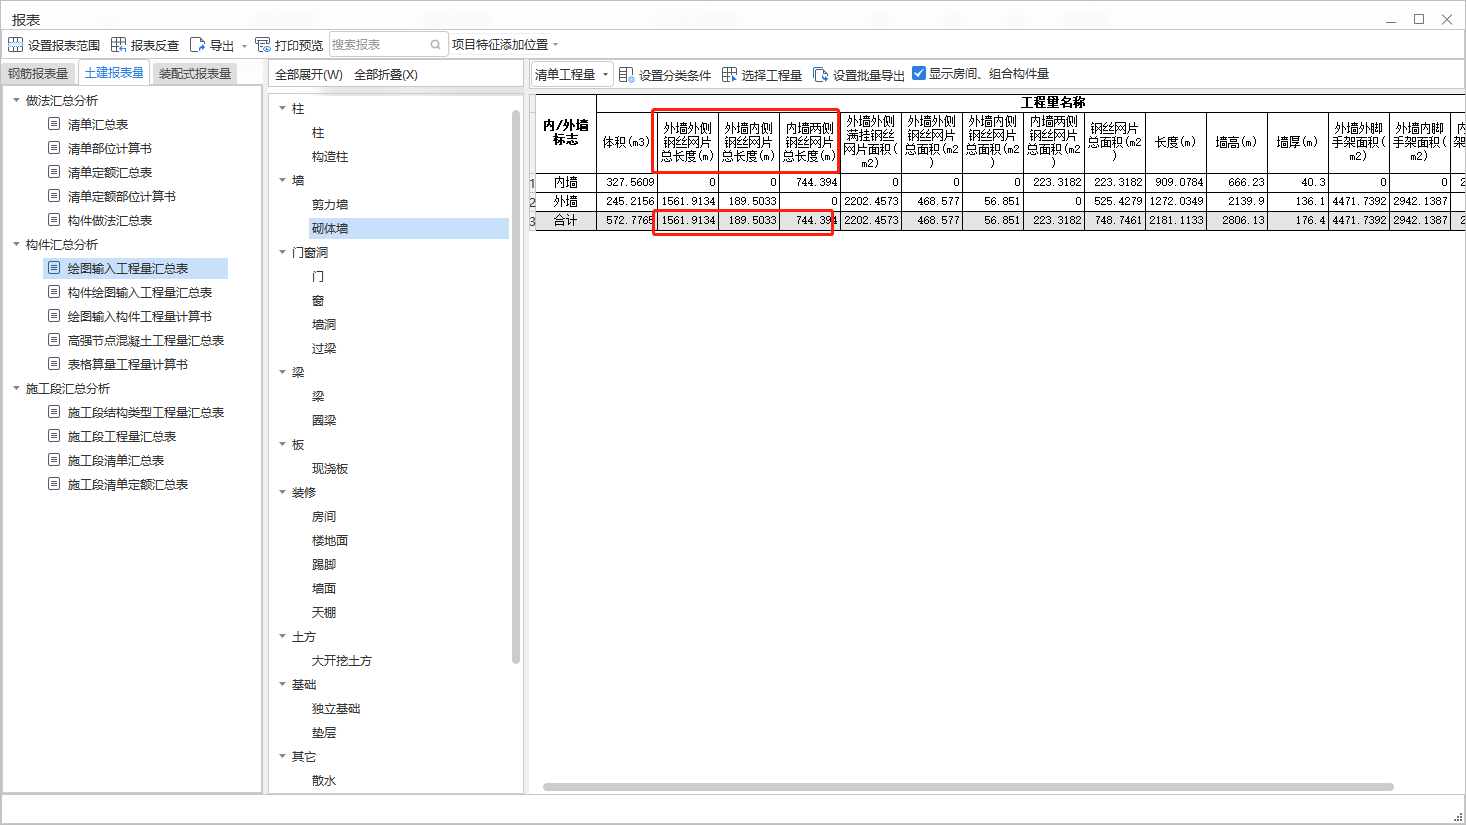Click the 打印预览 print preview icon
The height and width of the screenshot is (825, 1466).
263,45
